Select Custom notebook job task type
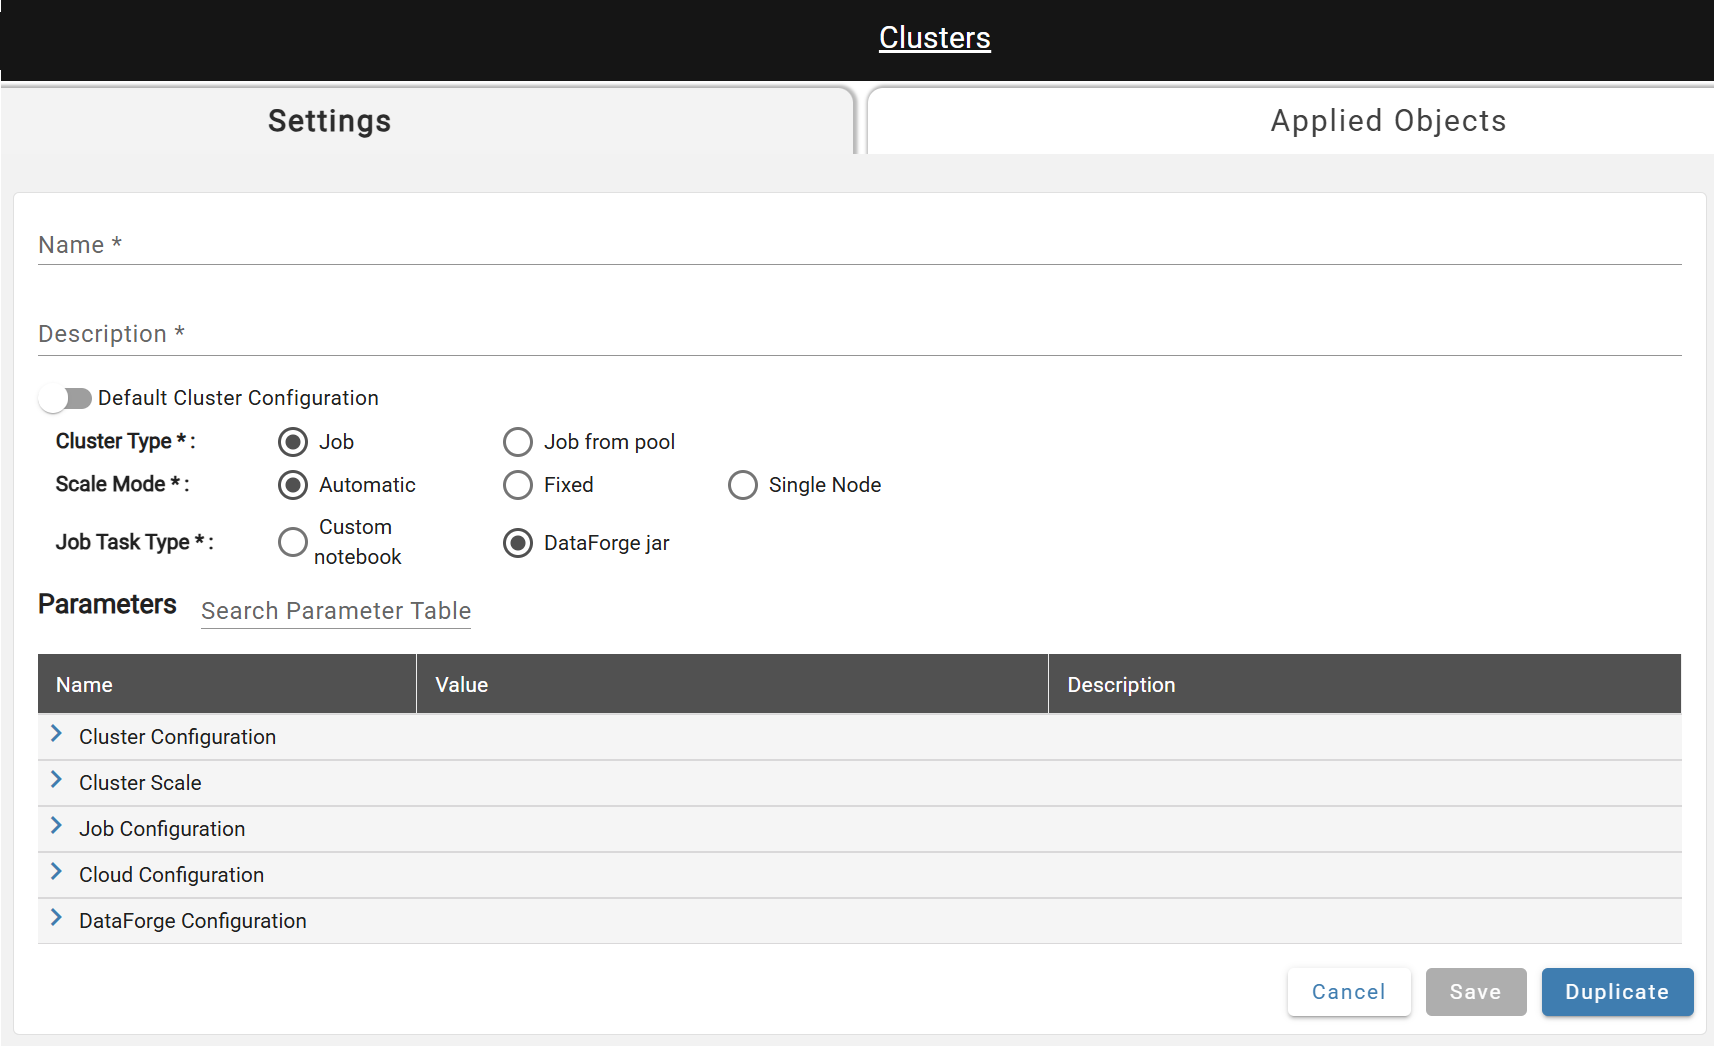This screenshot has width=1714, height=1046. tap(293, 542)
